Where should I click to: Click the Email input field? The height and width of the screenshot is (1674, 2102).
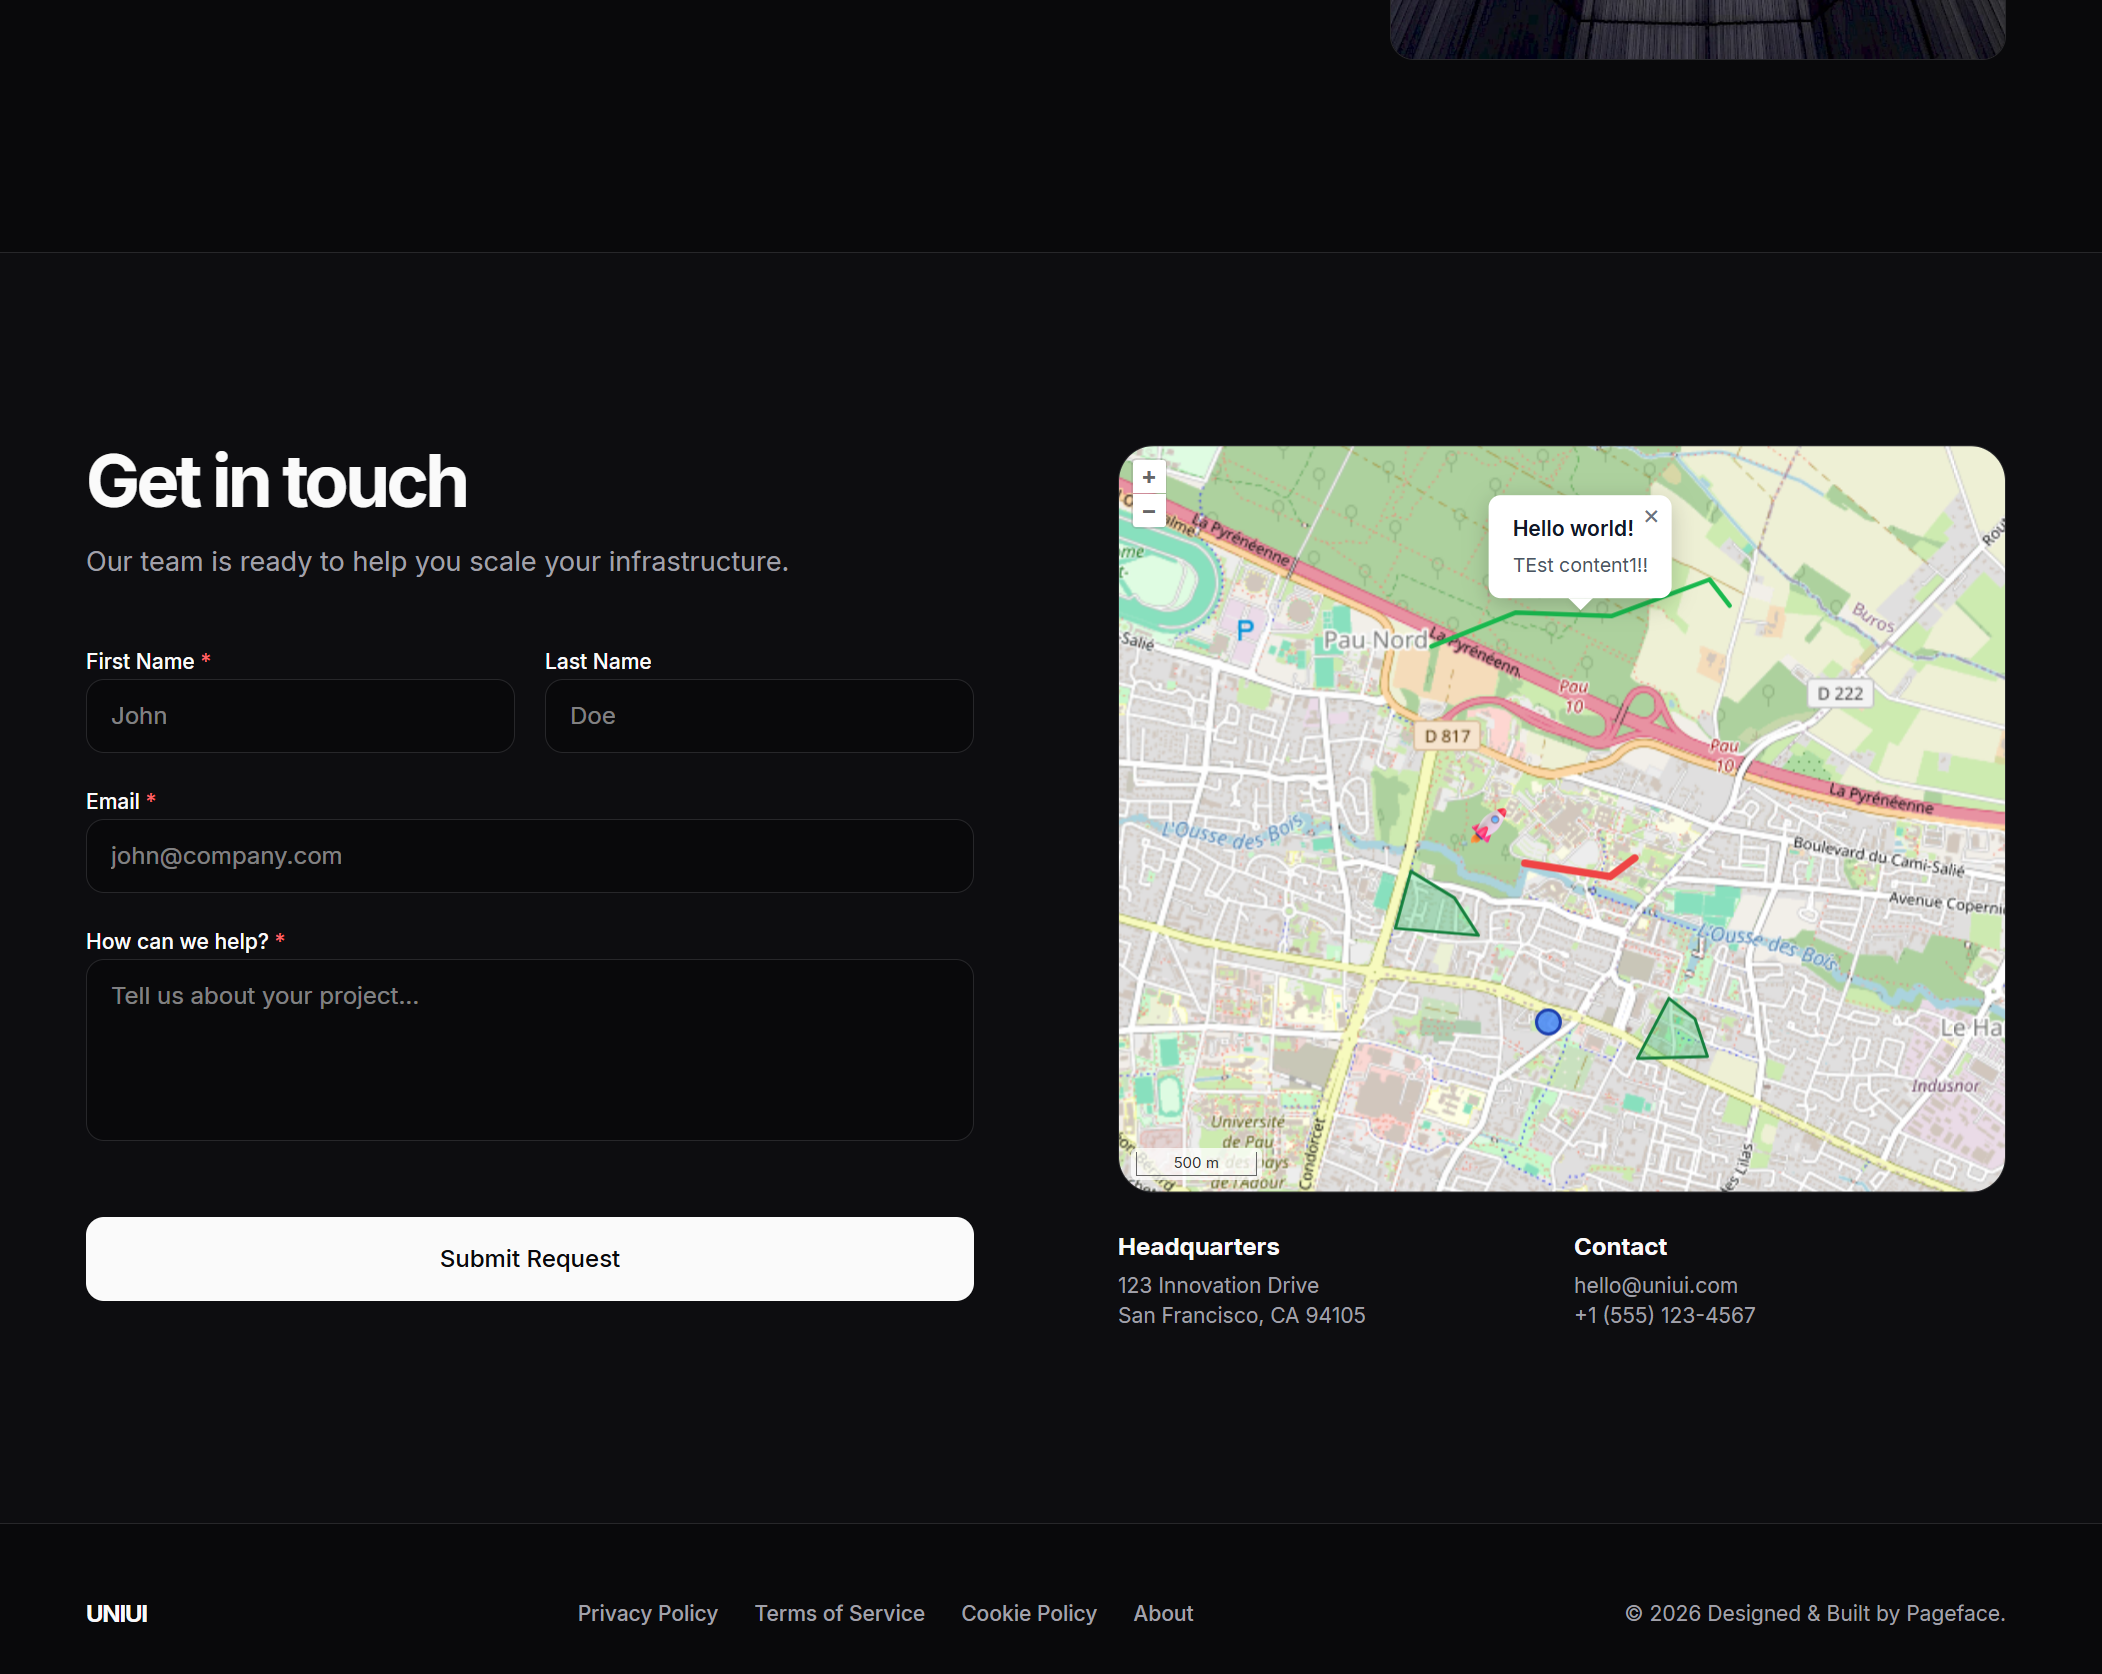coord(529,855)
